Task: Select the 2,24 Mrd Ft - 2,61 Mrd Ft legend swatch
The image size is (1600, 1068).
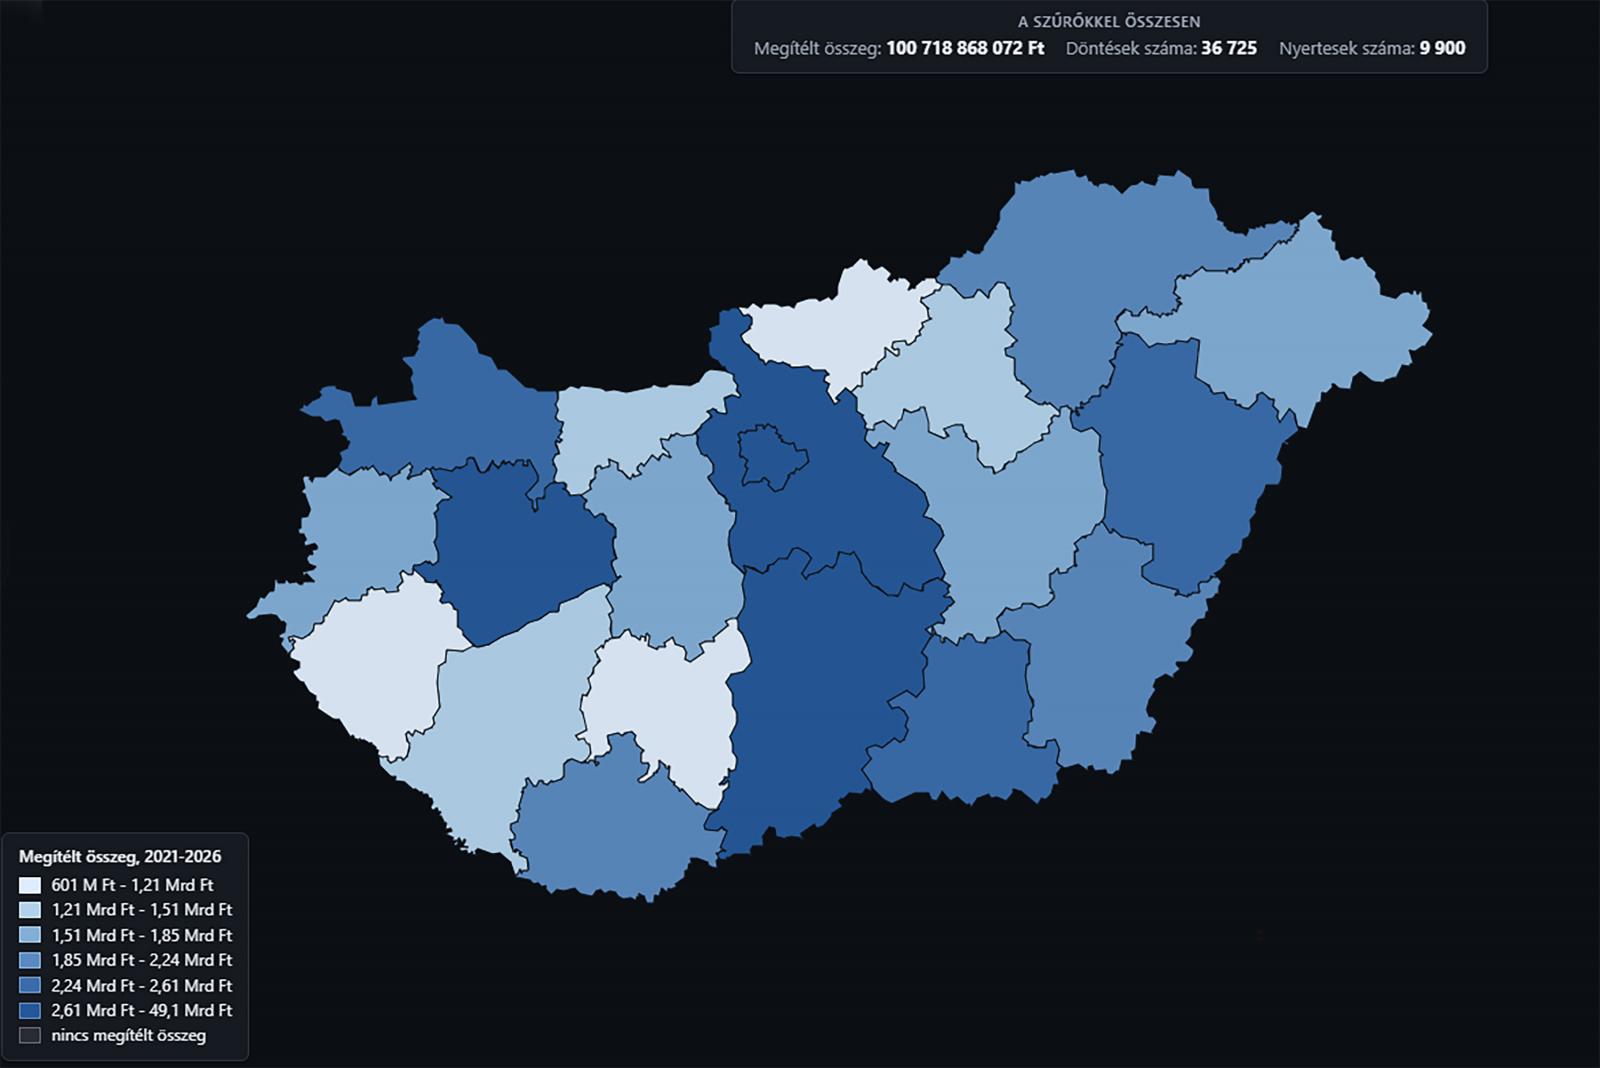Action: [30, 985]
